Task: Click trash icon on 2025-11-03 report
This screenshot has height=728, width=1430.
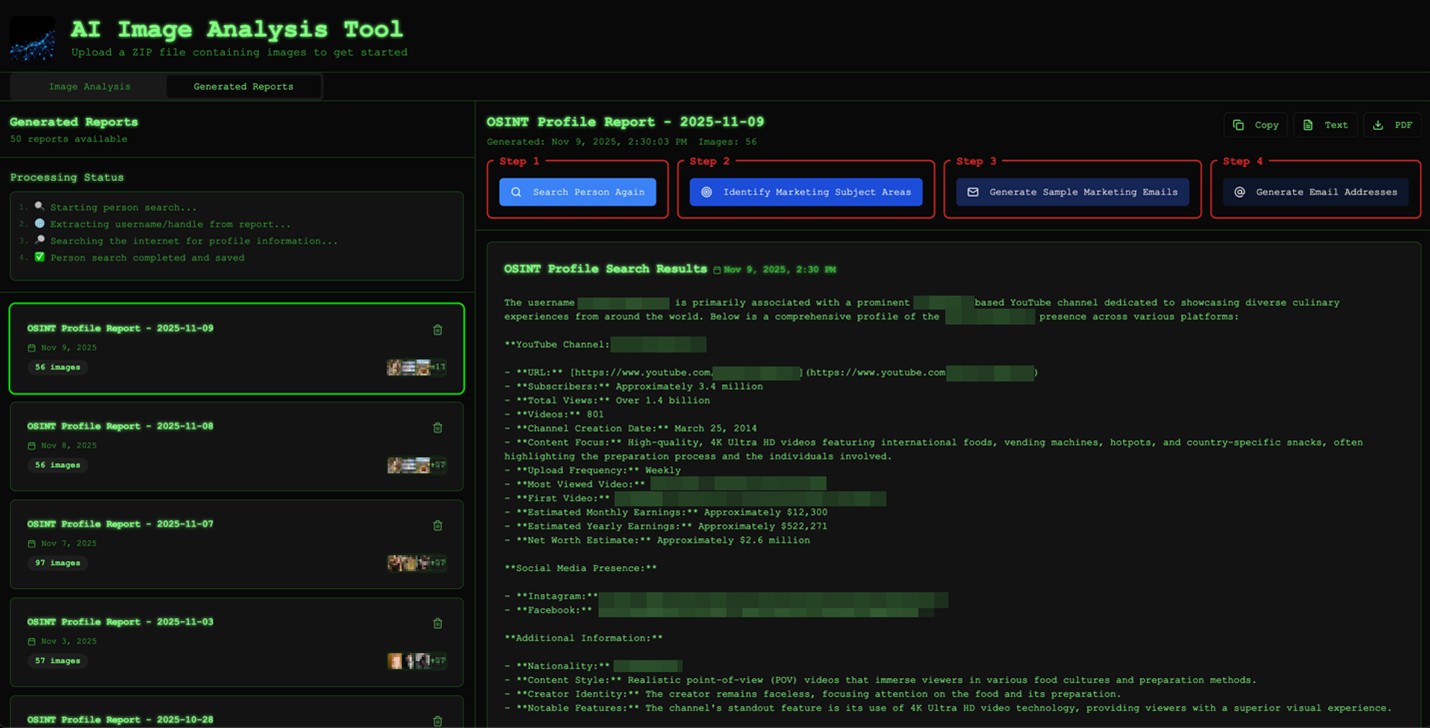Action: [x=437, y=624]
